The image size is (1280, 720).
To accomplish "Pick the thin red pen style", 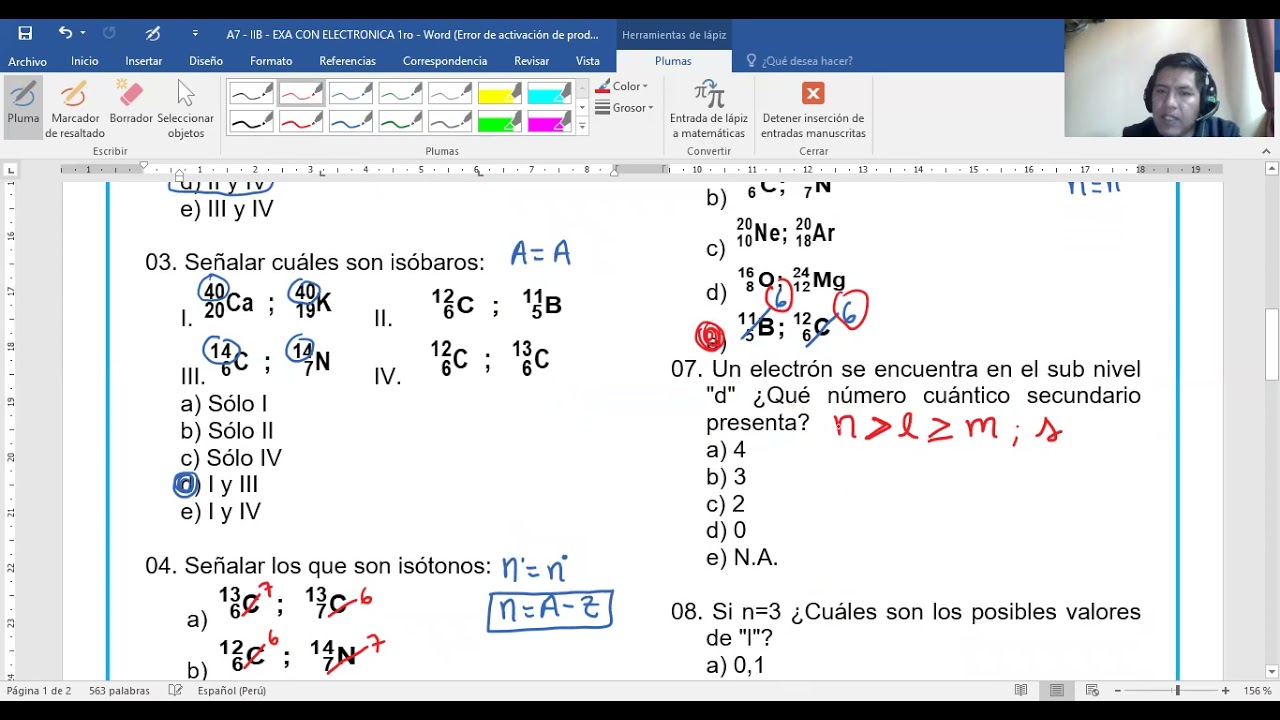I will pos(301,95).
